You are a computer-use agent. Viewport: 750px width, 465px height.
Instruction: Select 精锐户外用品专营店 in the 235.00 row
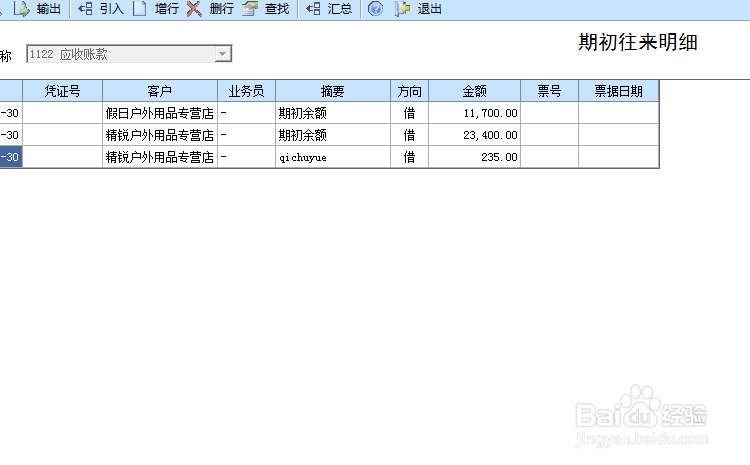click(160, 157)
